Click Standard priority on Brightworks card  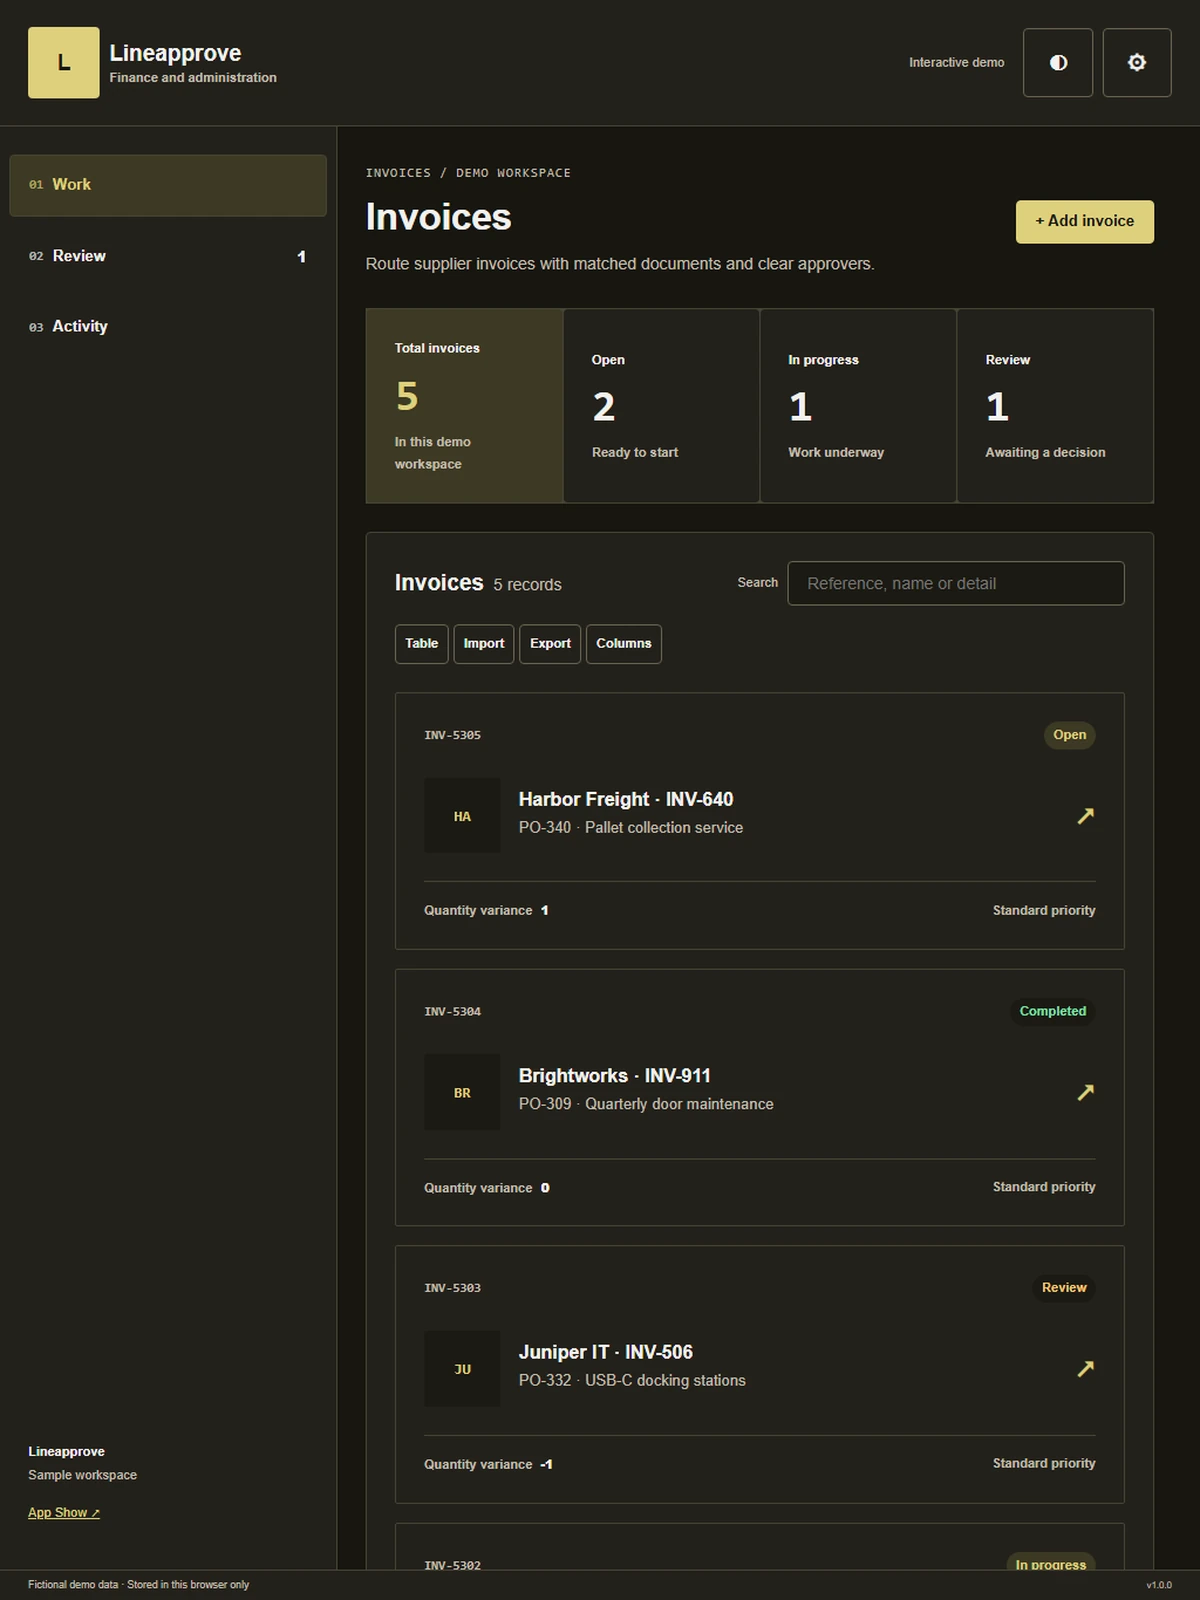click(x=1044, y=1187)
